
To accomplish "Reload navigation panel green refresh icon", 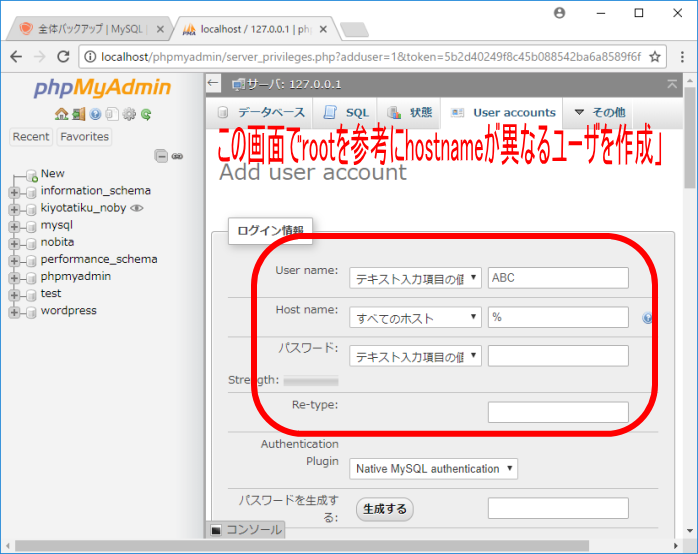I will [146, 114].
